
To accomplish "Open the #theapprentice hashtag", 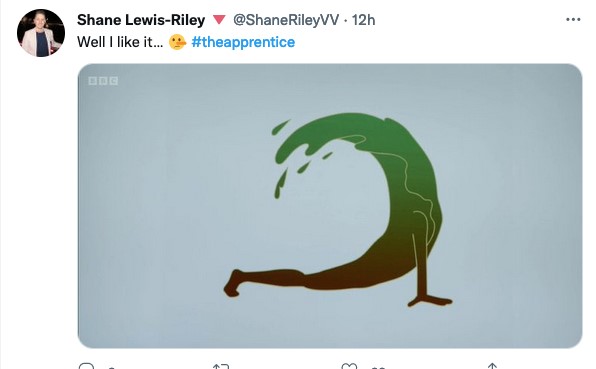I will coord(243,42).
